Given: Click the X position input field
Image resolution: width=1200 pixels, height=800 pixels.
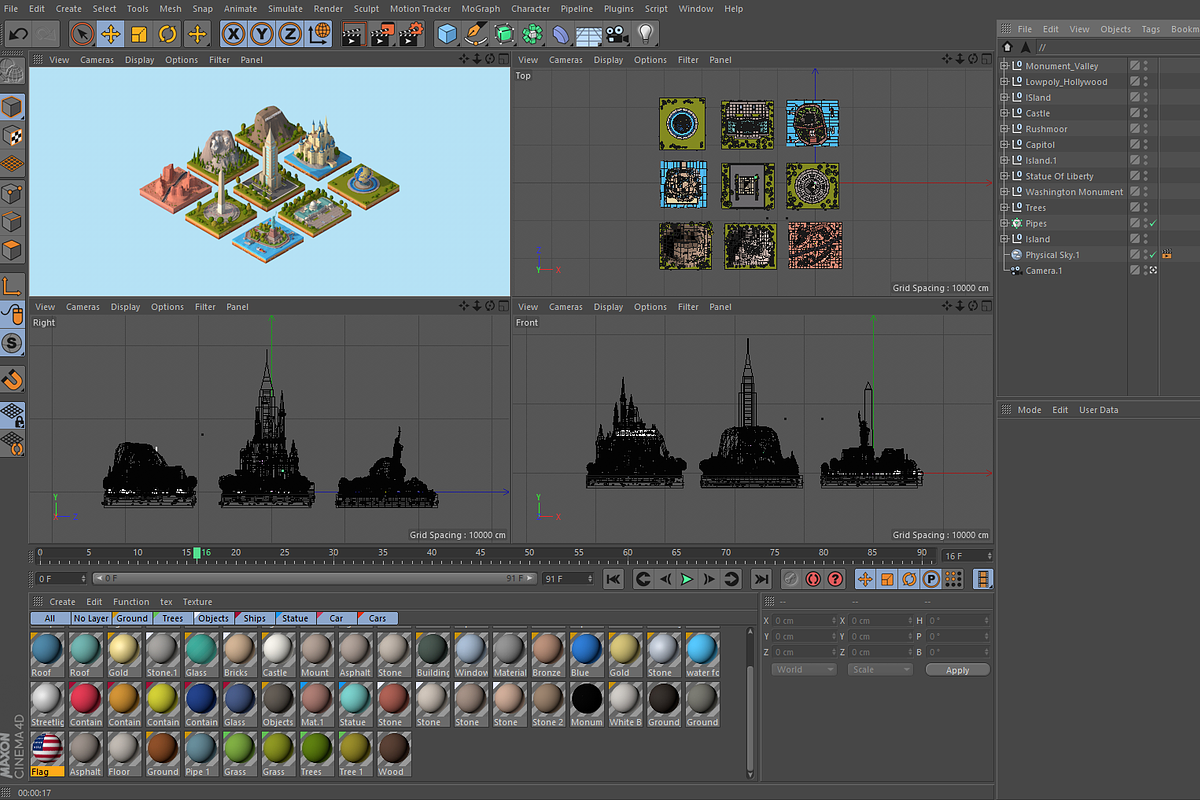Looking at the screenshot, I should [803, 621].
